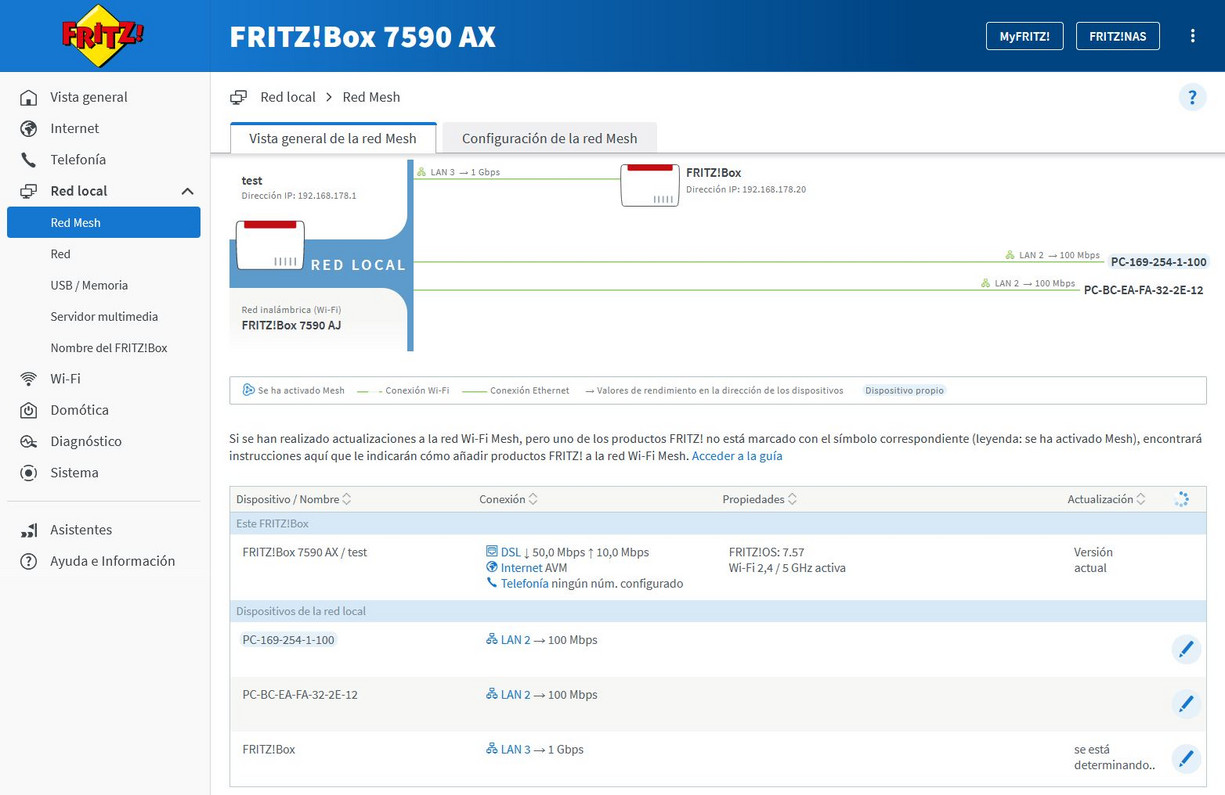Screen dimensions: 1225x795
Task: Click the Vista general home icon
Action: coord(29,97)
